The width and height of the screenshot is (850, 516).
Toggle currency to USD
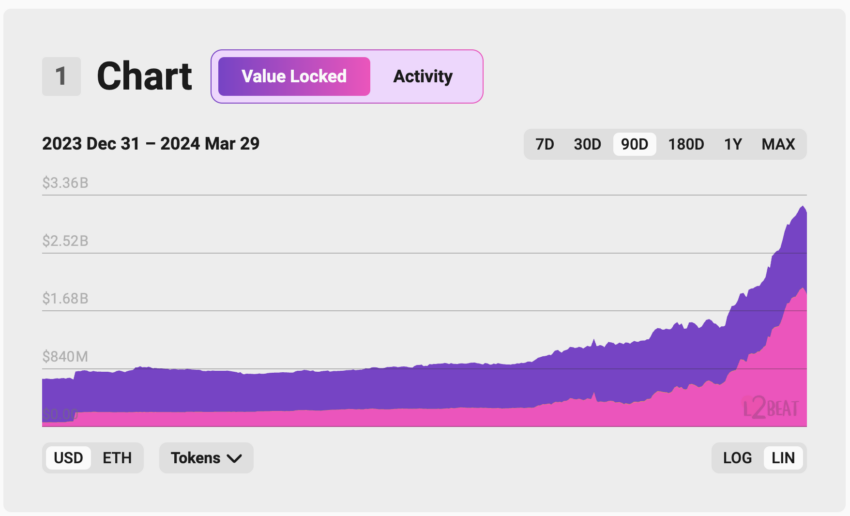pyautogui.click(x=68, y=458)
